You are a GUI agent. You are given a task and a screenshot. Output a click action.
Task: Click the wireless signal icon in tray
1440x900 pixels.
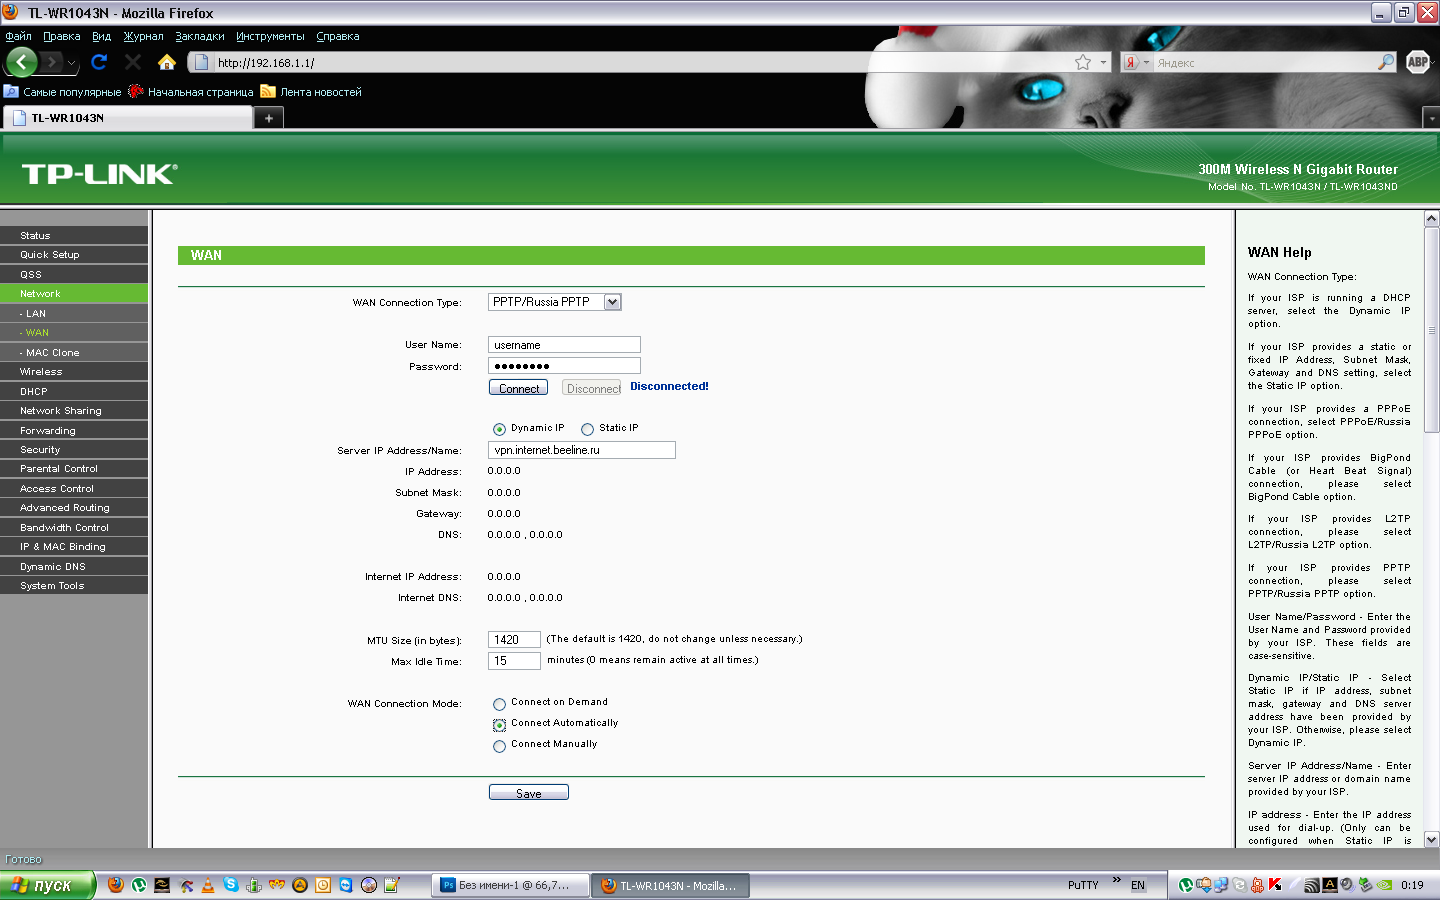point(1312,885)
